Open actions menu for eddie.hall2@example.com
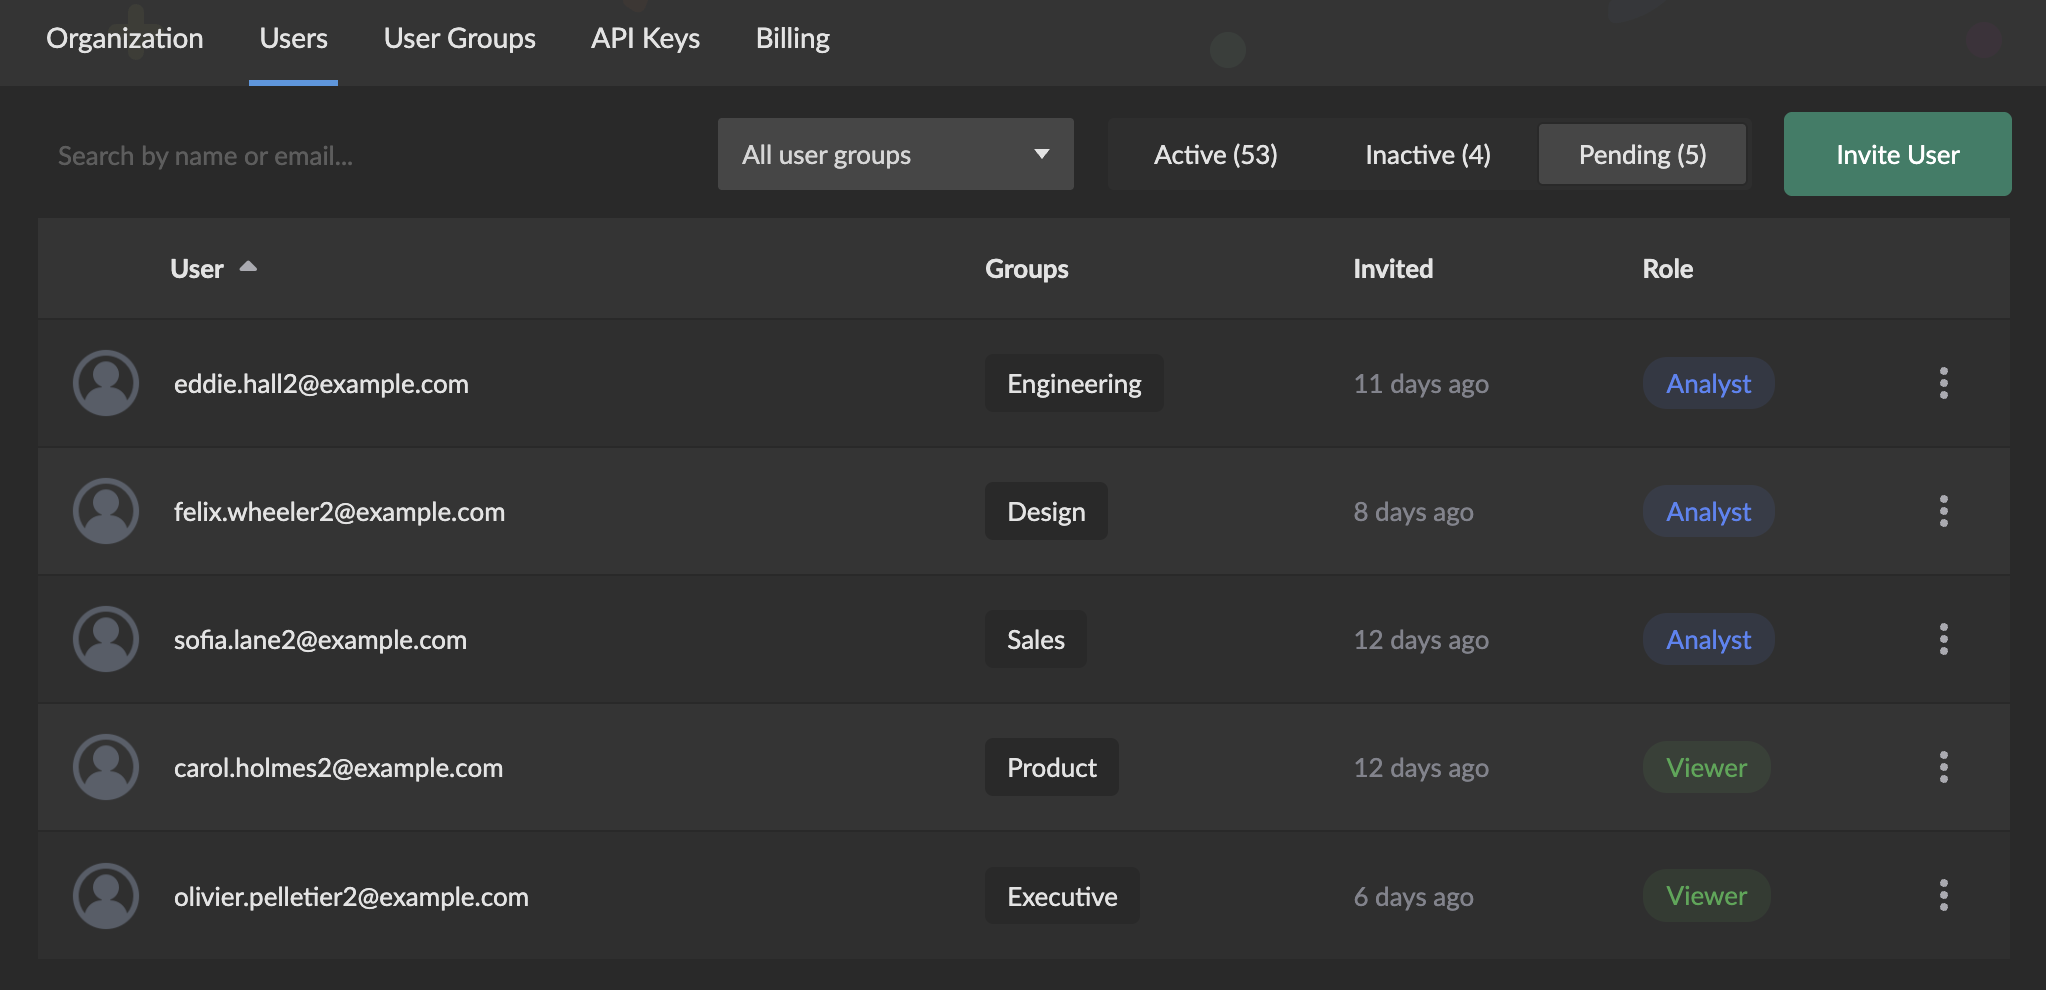2046x990 pixels. click(x=1943, y=383)
